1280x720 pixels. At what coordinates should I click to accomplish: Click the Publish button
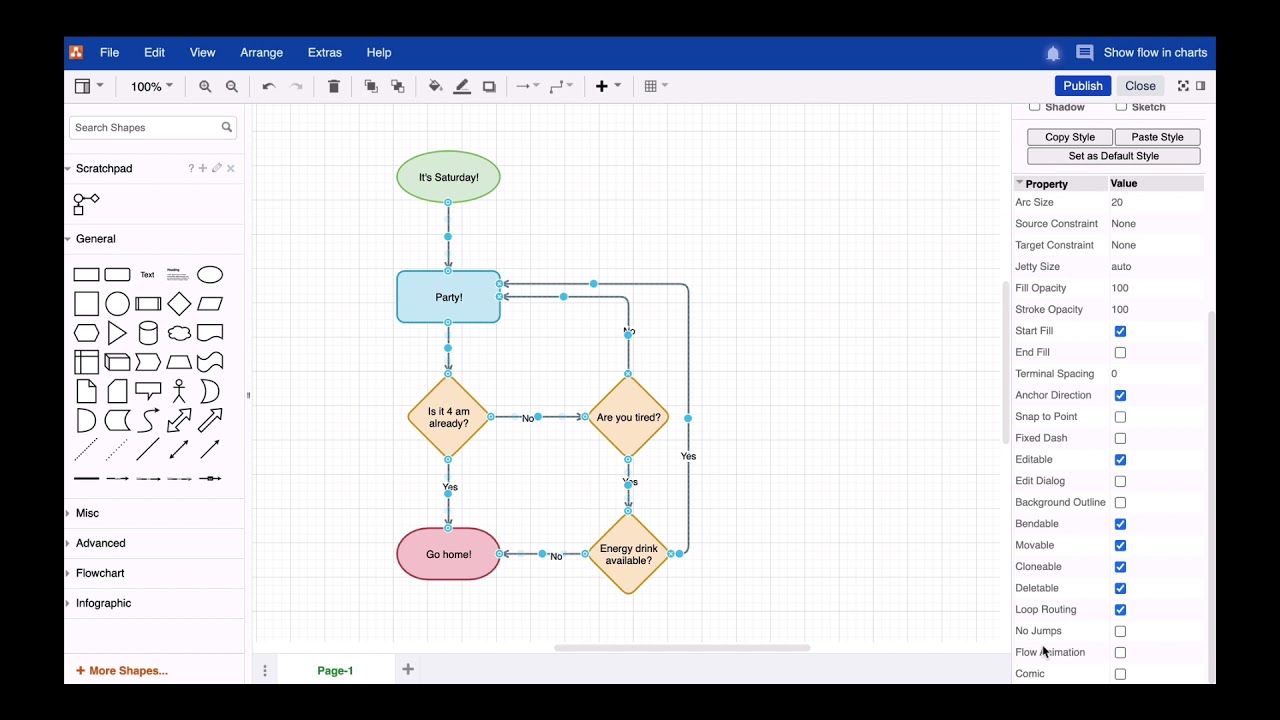pyautogui.click(x=1083, y=86)
